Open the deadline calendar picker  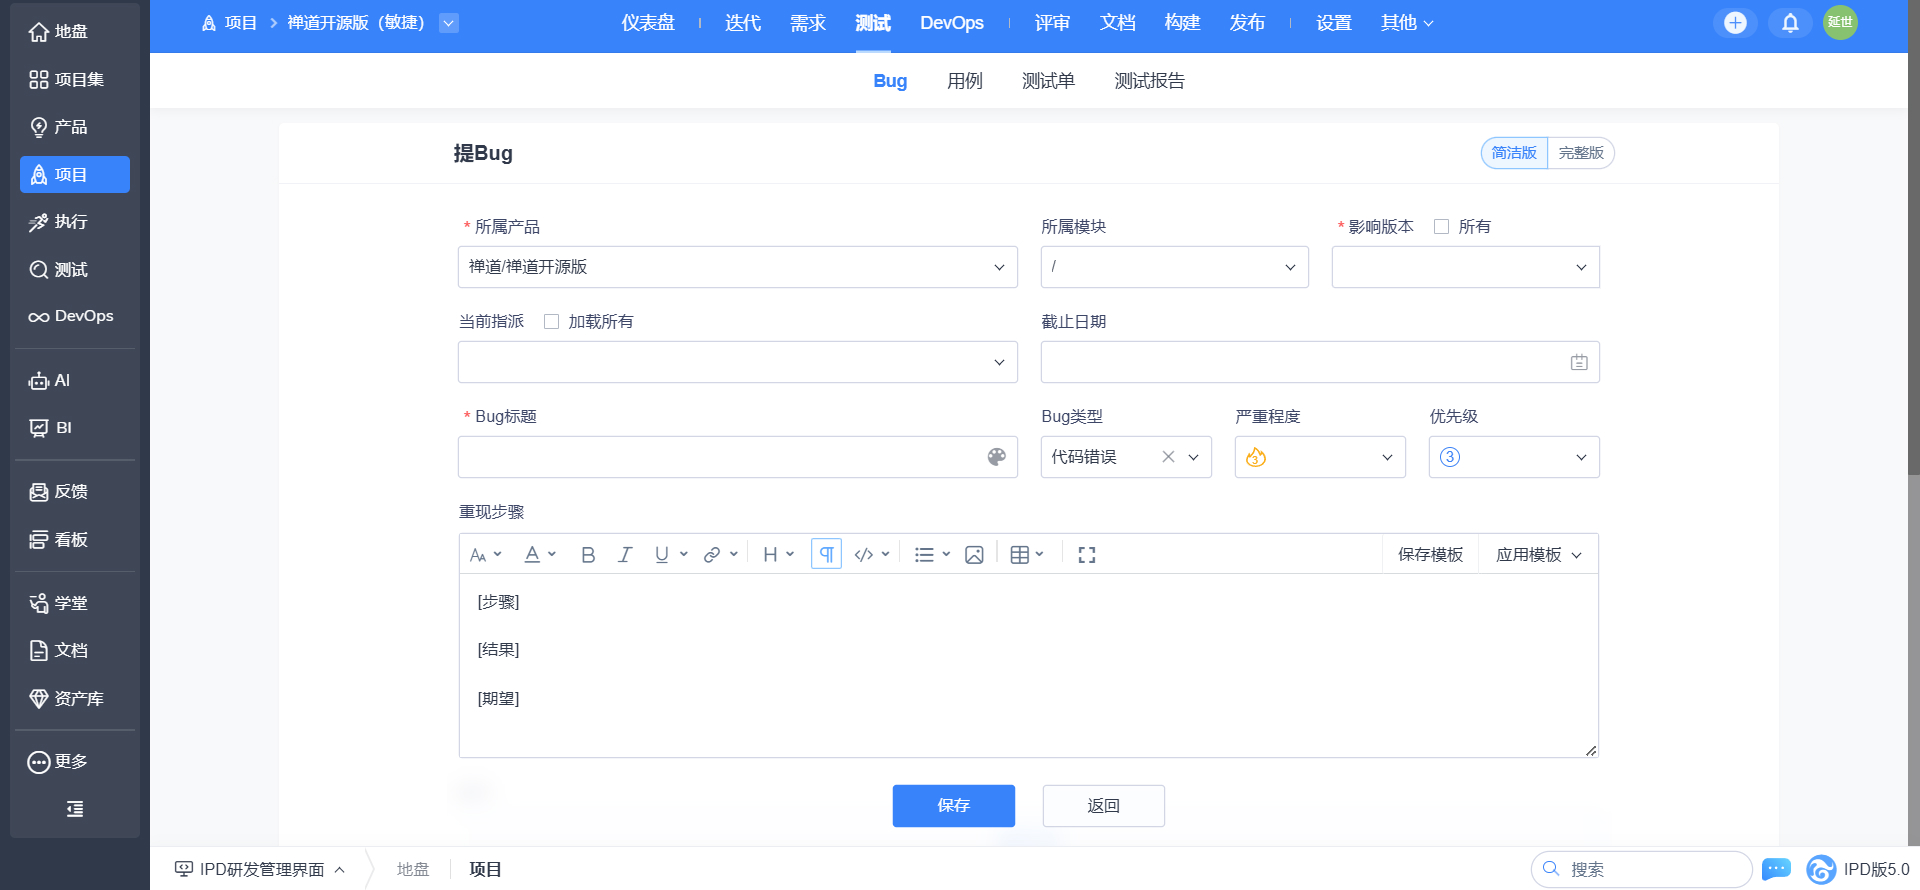[1579, 363]
